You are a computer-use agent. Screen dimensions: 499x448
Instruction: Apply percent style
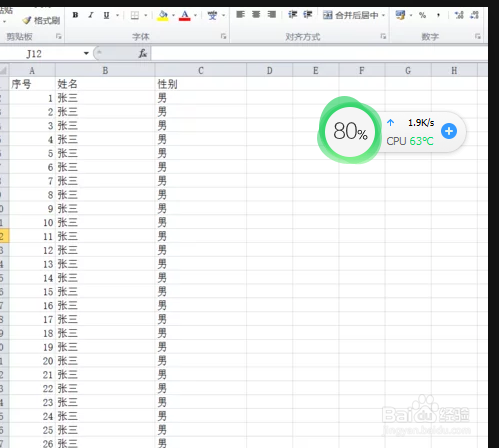pyautogui.click(x=423, y=15)
